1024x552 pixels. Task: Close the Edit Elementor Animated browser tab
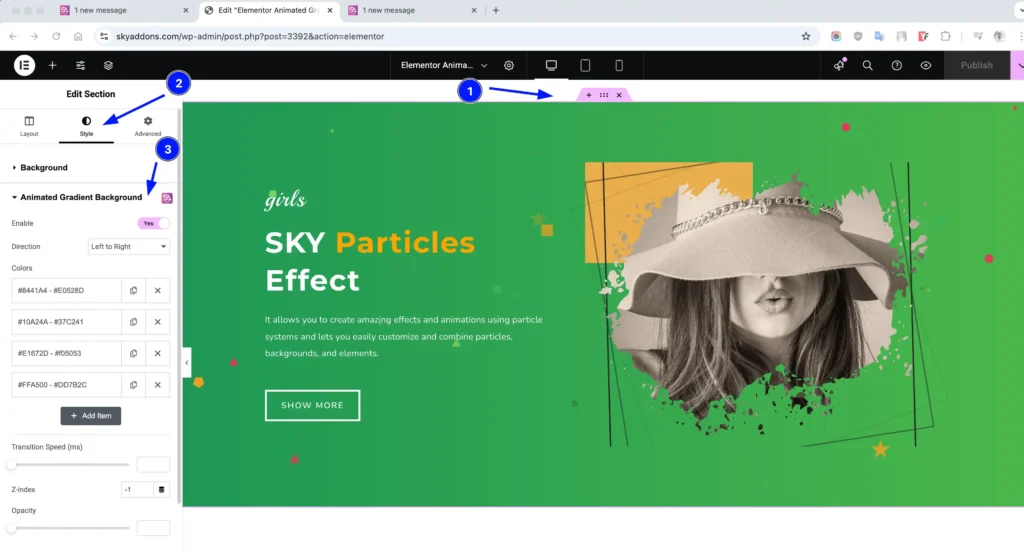(330, 10)
